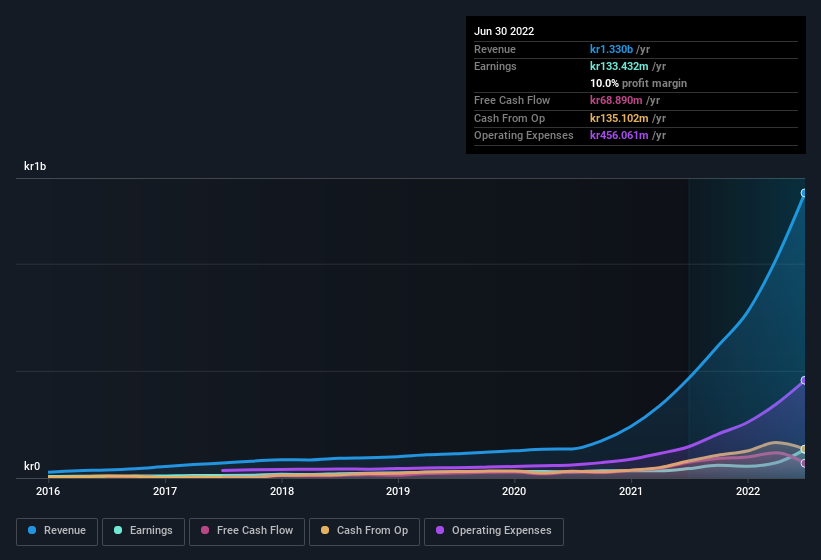The height and width of the screenshot is (560, 821).
Task: Click the Operating Expenses data point marker
Action: [x=804, y=380]
